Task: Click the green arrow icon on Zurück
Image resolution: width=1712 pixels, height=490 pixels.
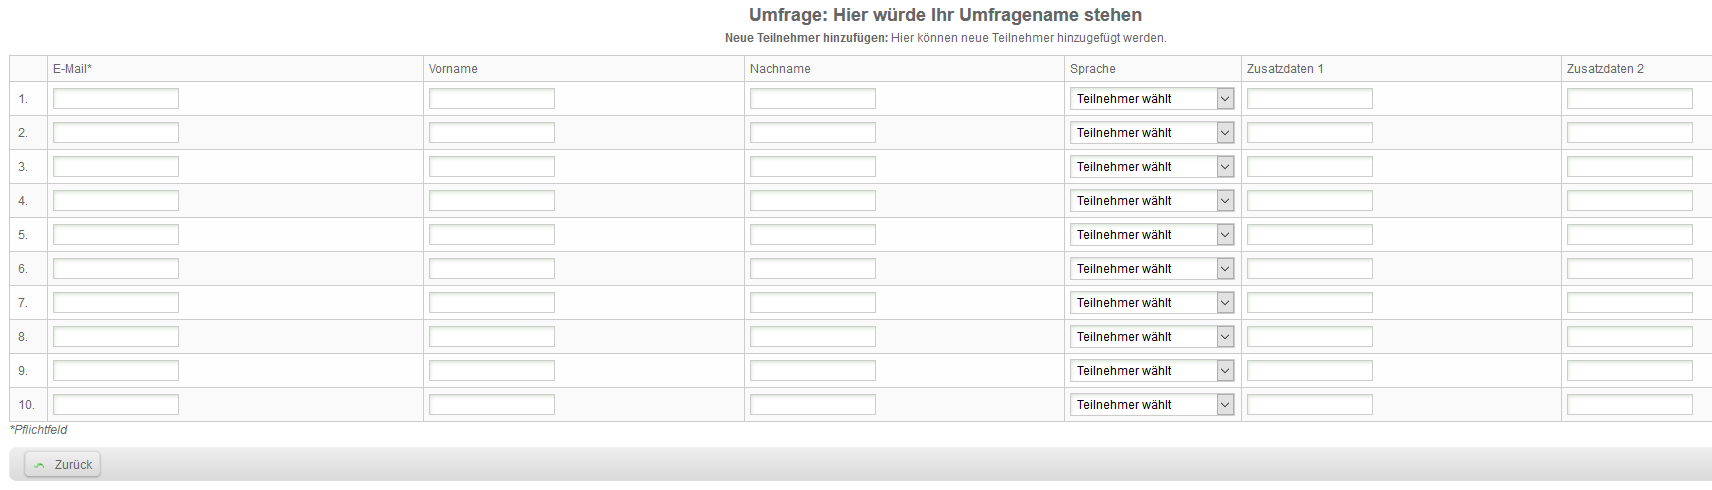Action: point(40,466)
